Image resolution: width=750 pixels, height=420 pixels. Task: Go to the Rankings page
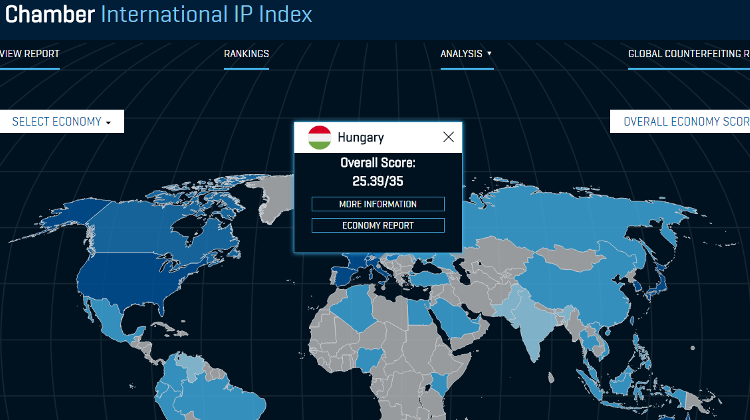[246, 54]
